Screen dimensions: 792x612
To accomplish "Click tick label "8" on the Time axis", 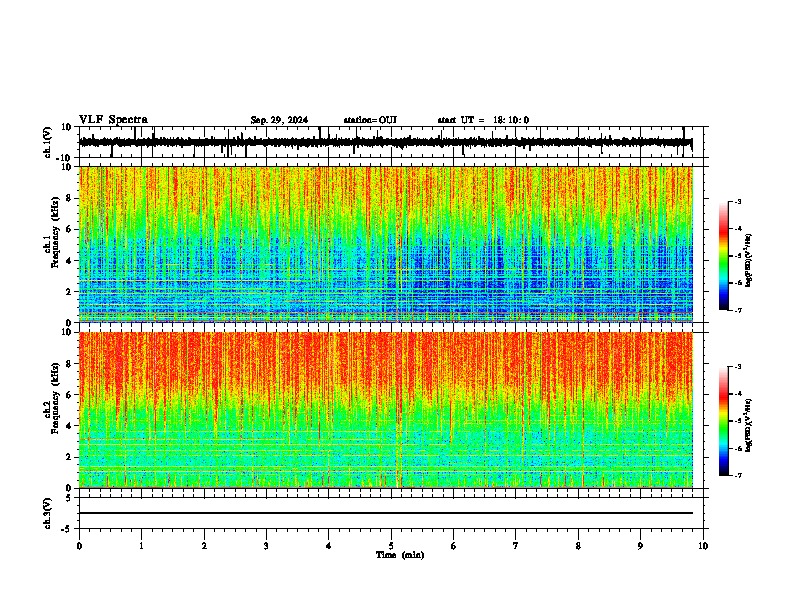I will 578,546.
